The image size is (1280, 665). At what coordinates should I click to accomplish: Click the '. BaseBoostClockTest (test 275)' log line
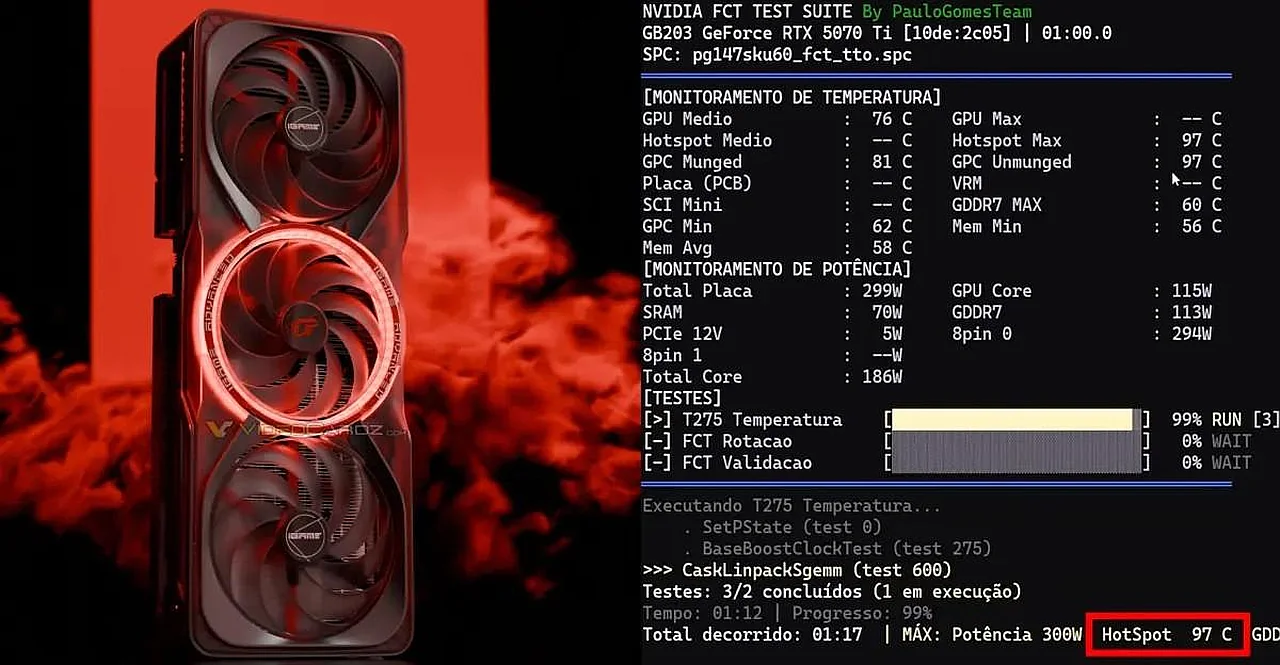[837, 549]
